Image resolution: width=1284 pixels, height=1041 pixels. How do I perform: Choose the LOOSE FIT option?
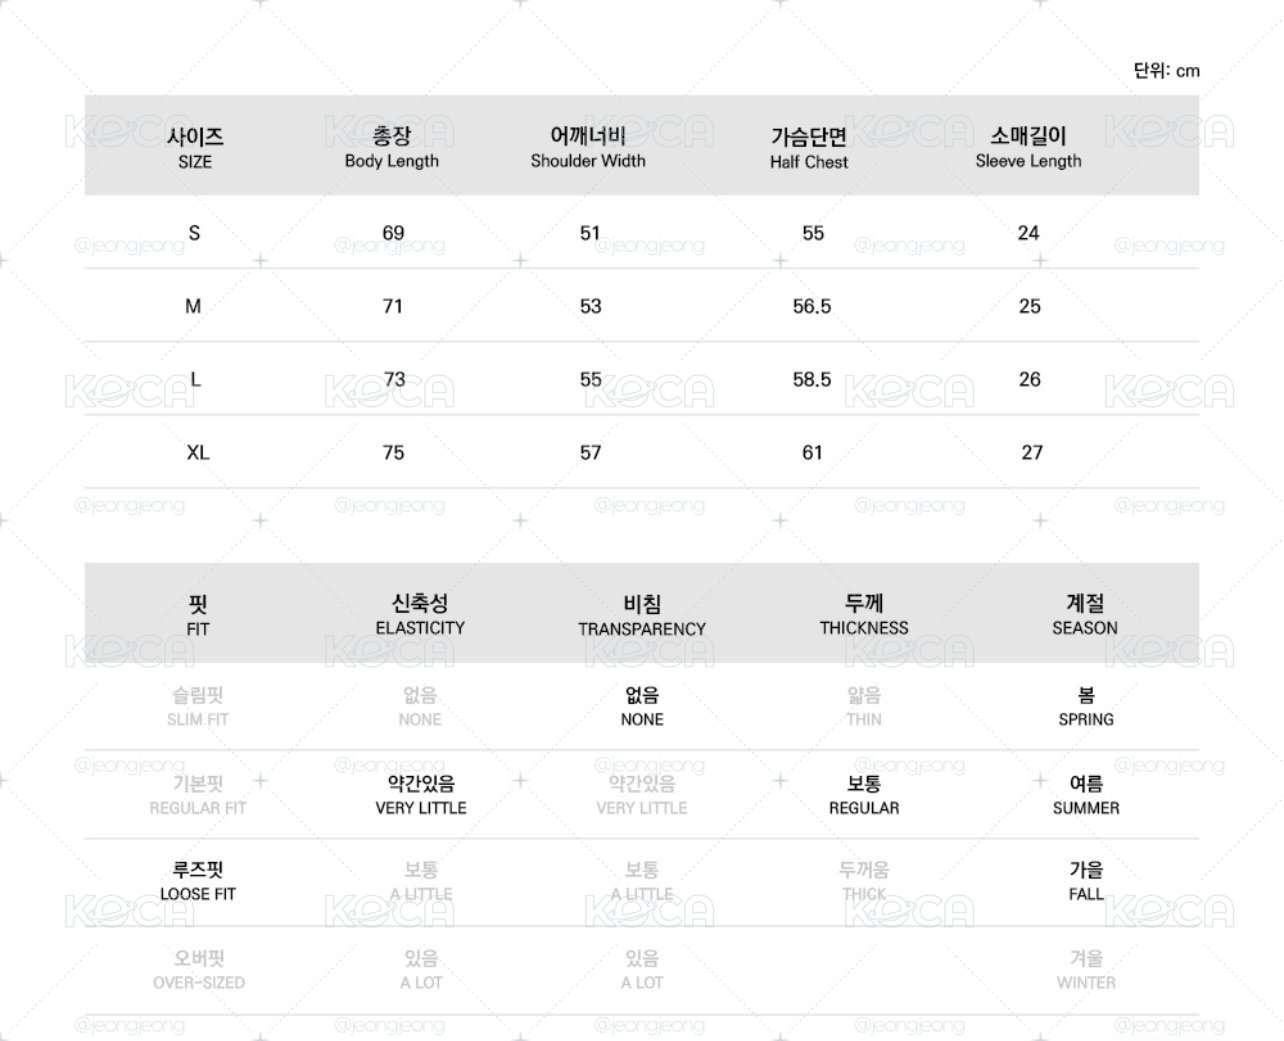(198, 882)
